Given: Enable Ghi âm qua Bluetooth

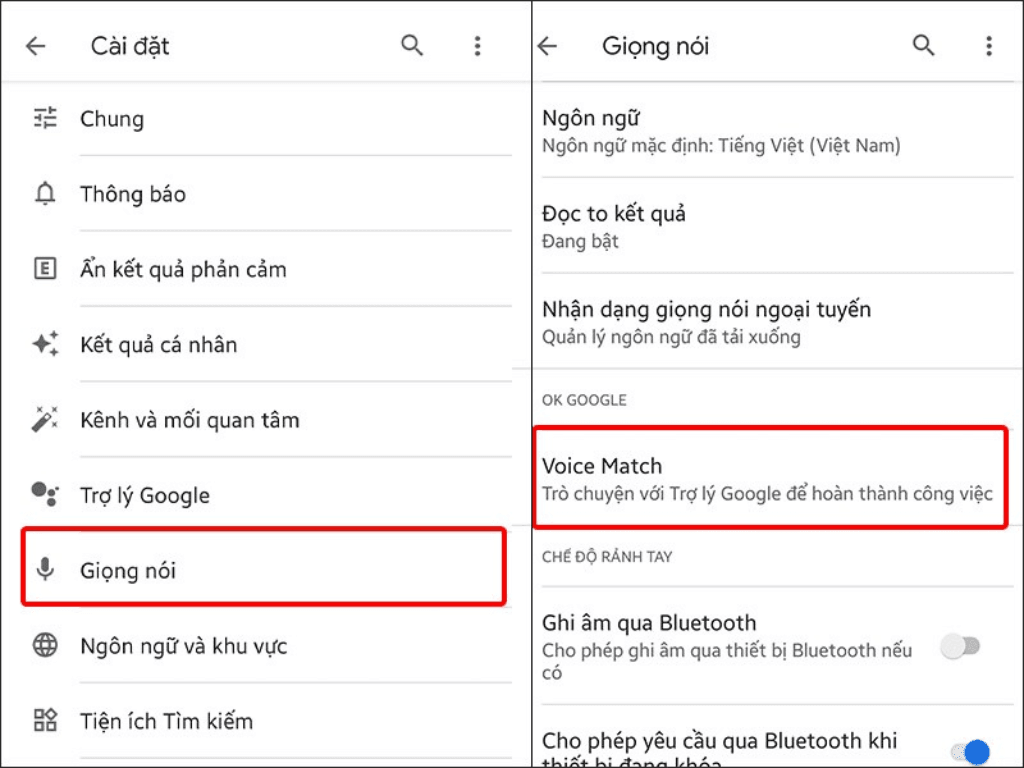Looking at the screenshot, I should click(x=961, y=648).
